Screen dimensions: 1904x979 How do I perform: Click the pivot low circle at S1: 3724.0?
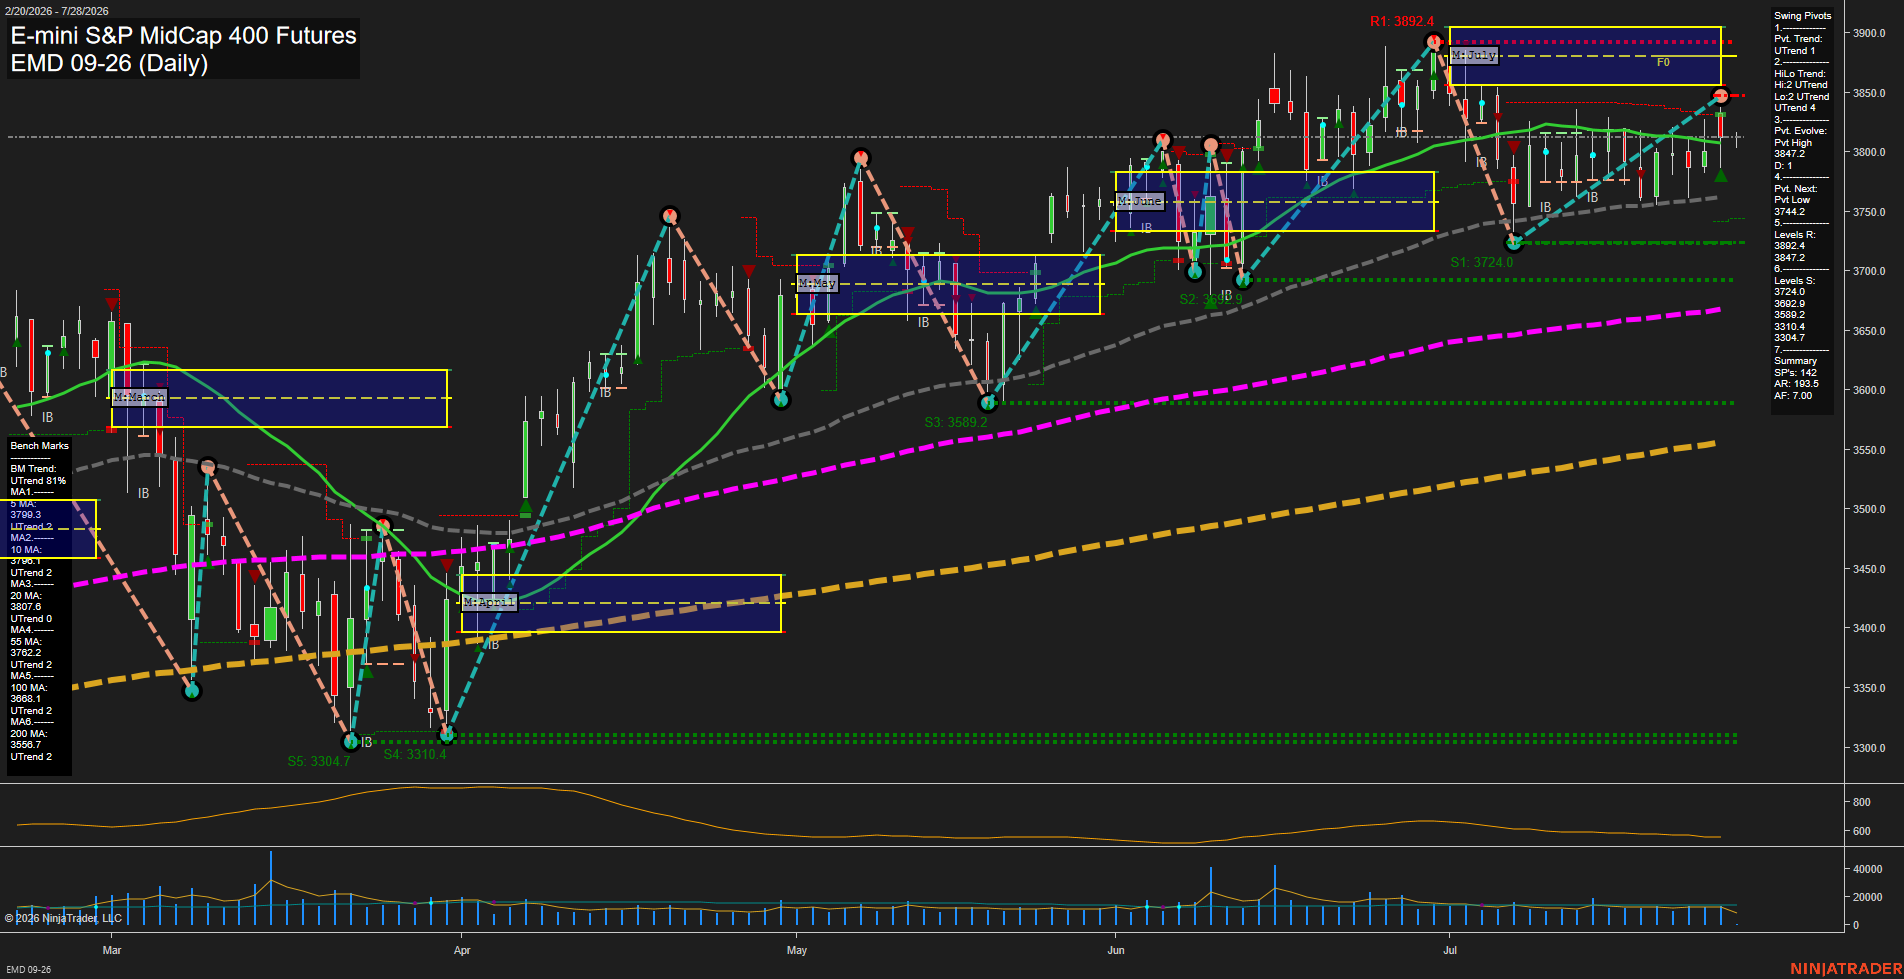click(1513, 242)
